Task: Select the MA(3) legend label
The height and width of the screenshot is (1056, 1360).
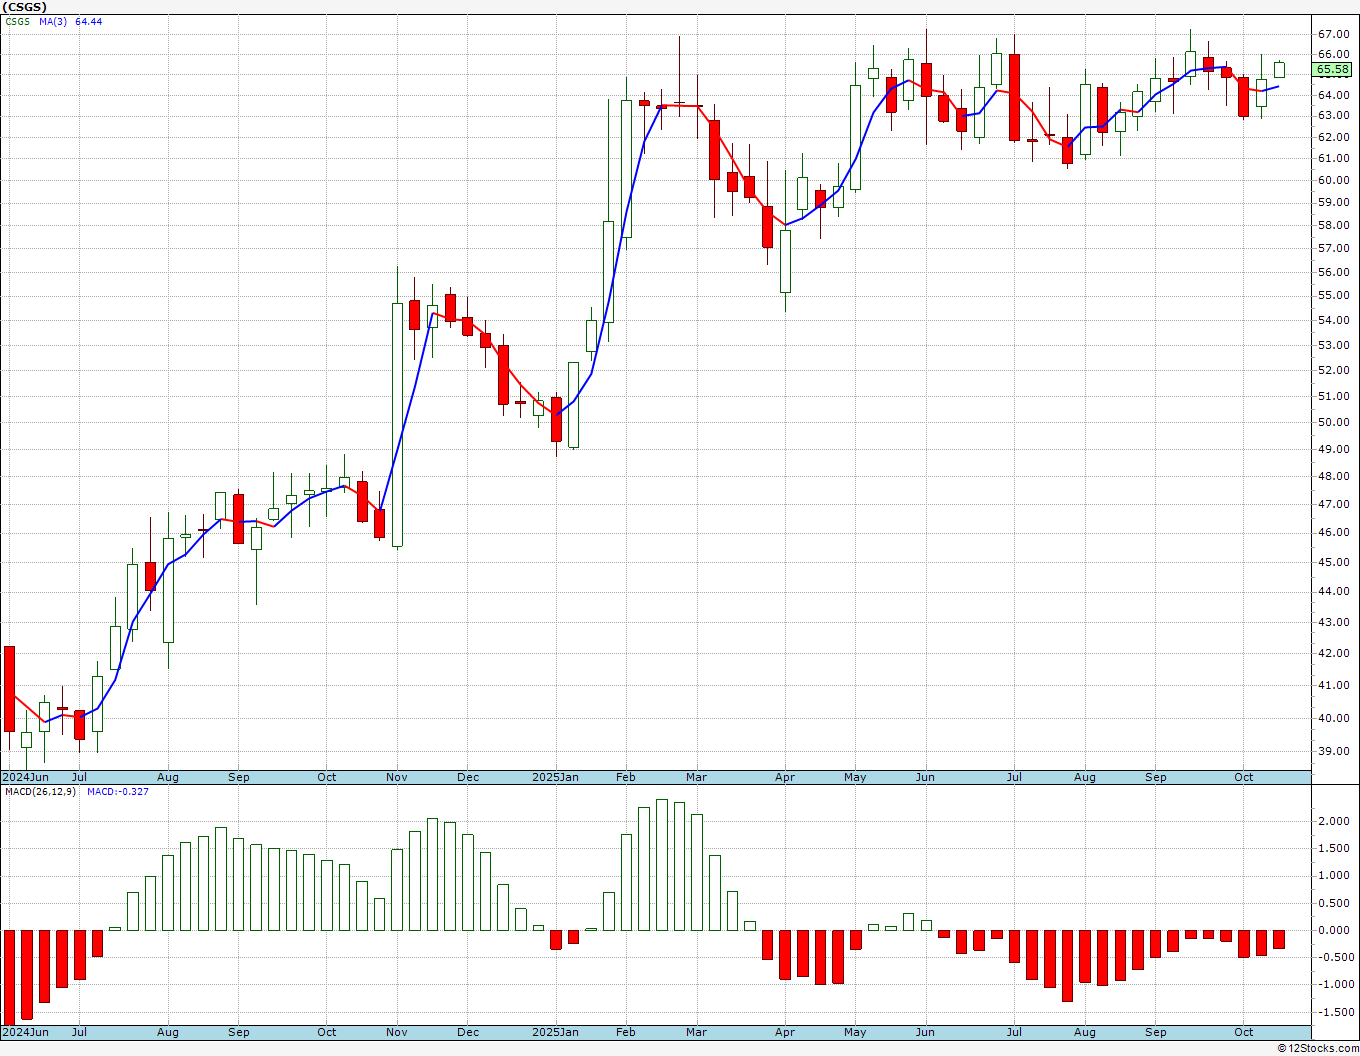Action: tap(54, 22)
